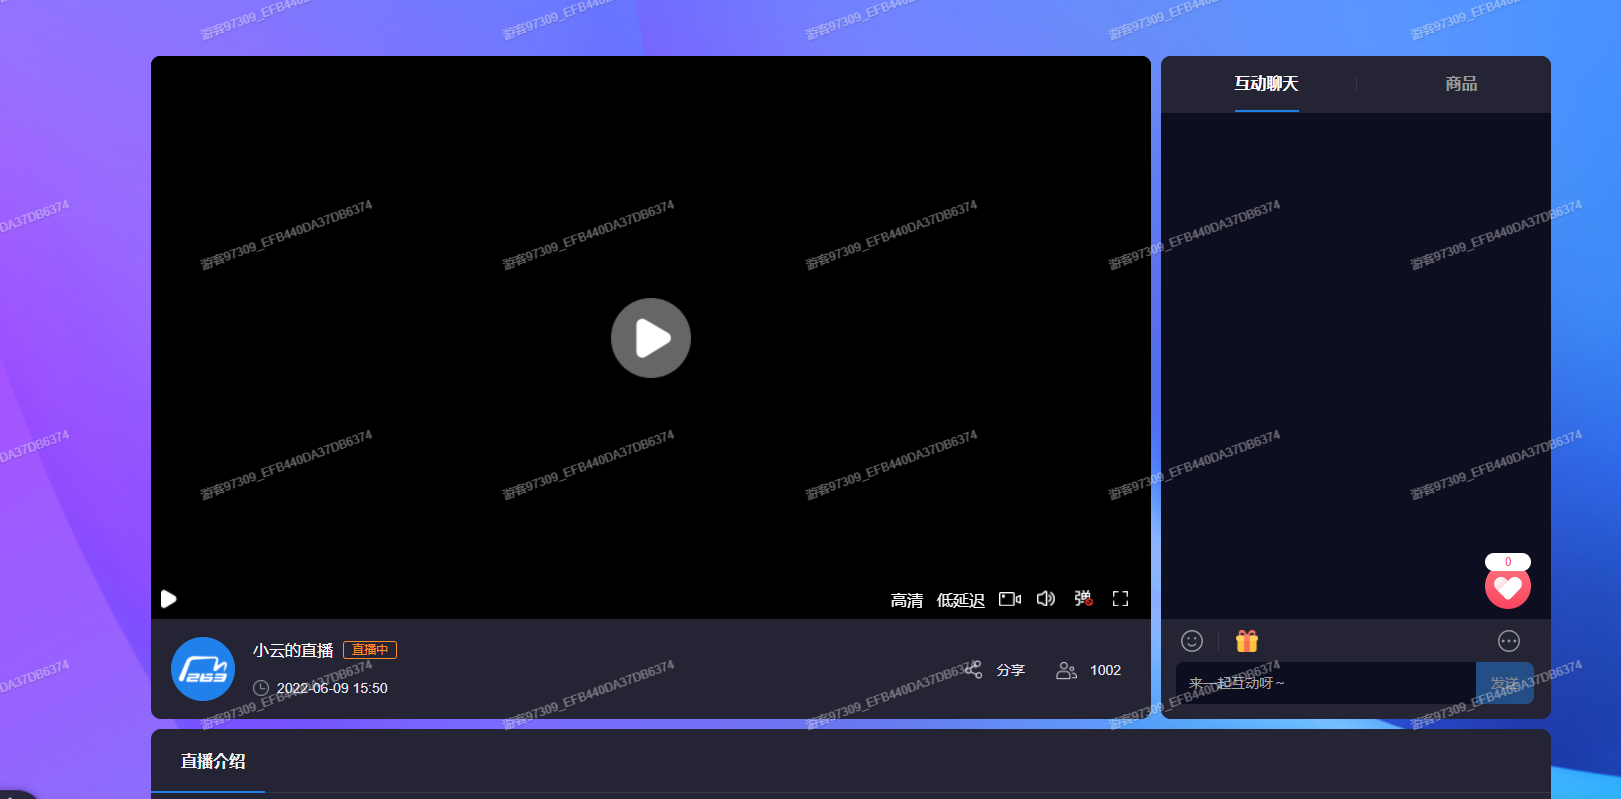This screenshot has height=799, width=1621.
Task: Open the 商品 products tab
Action: click(x=1461, y=84)
